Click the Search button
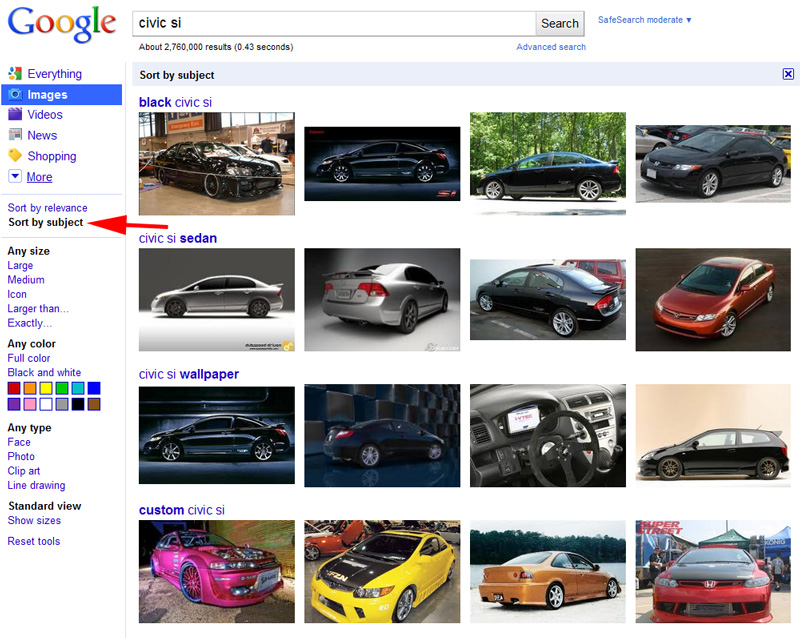 [x=560, y=23]
